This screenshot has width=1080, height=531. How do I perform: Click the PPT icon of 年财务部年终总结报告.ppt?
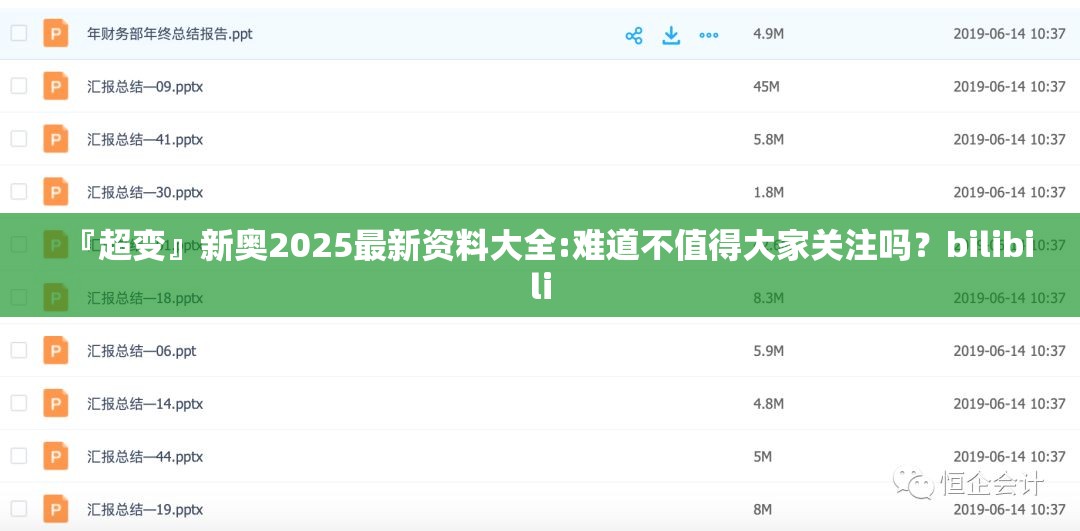click(x=56, y=33)
